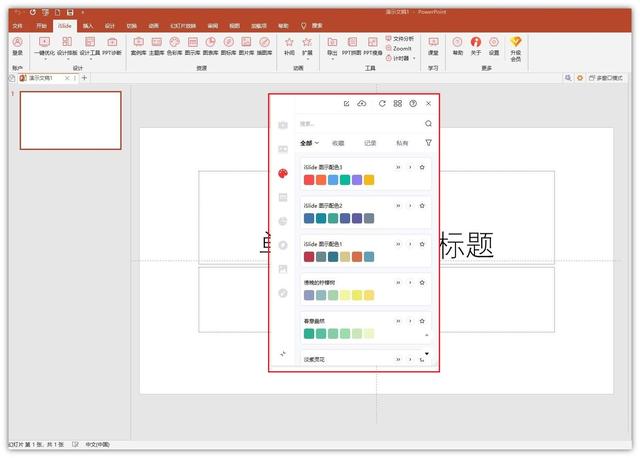The width and height of the screenshot is (640, 458).
Task: Select slide 1 thumbnail
Action: (71, 120)
